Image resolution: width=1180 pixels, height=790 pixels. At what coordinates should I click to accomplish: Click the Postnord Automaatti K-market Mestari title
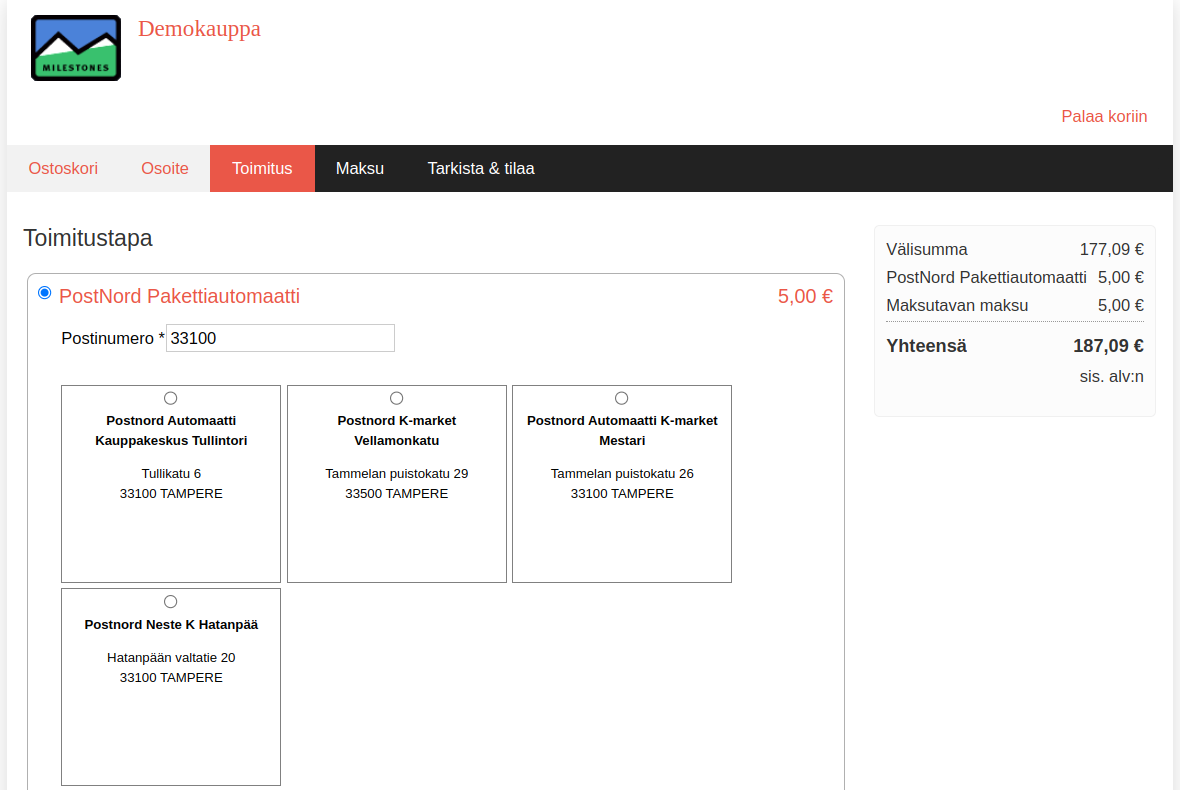pyautogui.click(x=622, y=430)
